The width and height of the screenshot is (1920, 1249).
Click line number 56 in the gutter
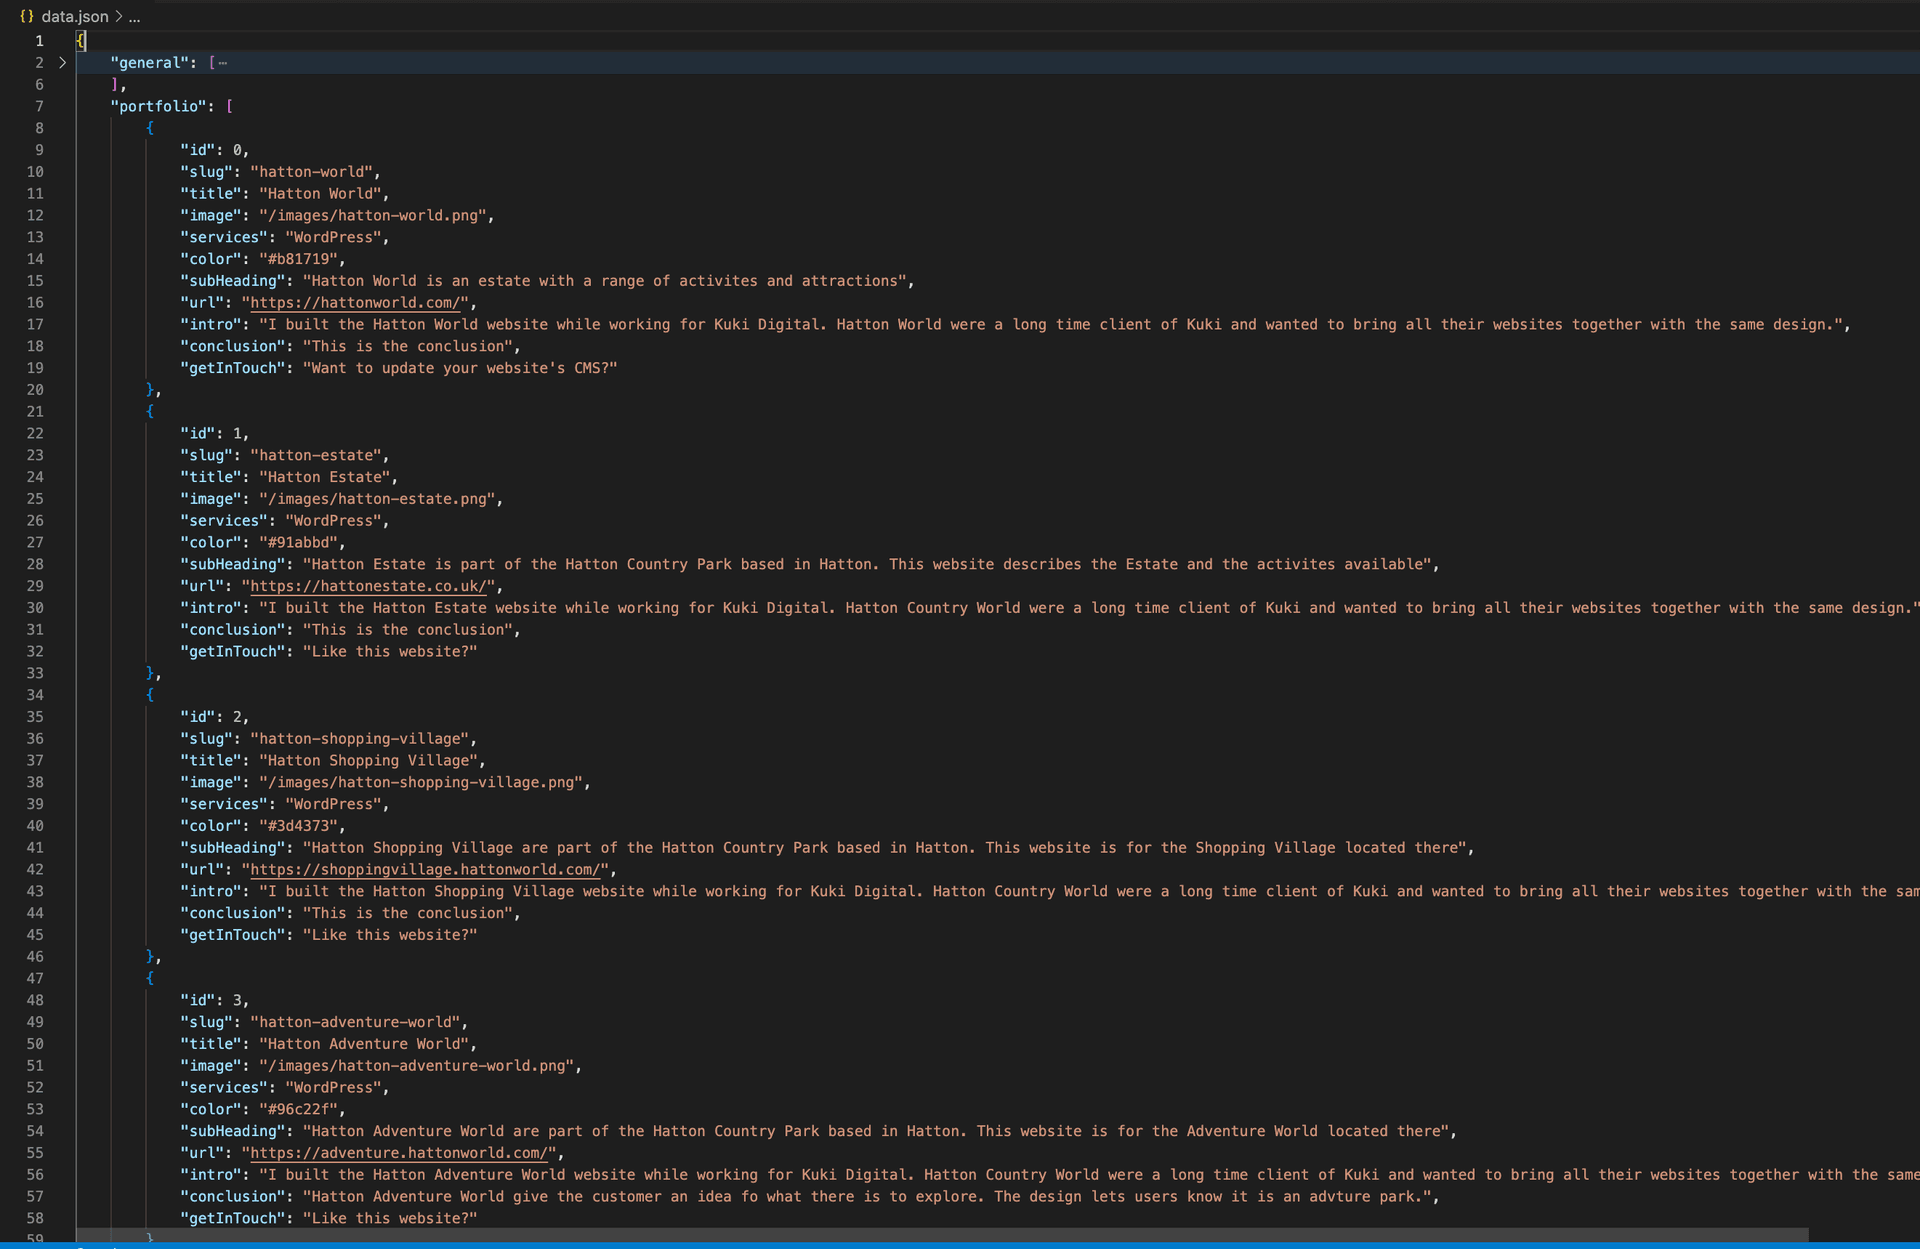pos(36,1175)
